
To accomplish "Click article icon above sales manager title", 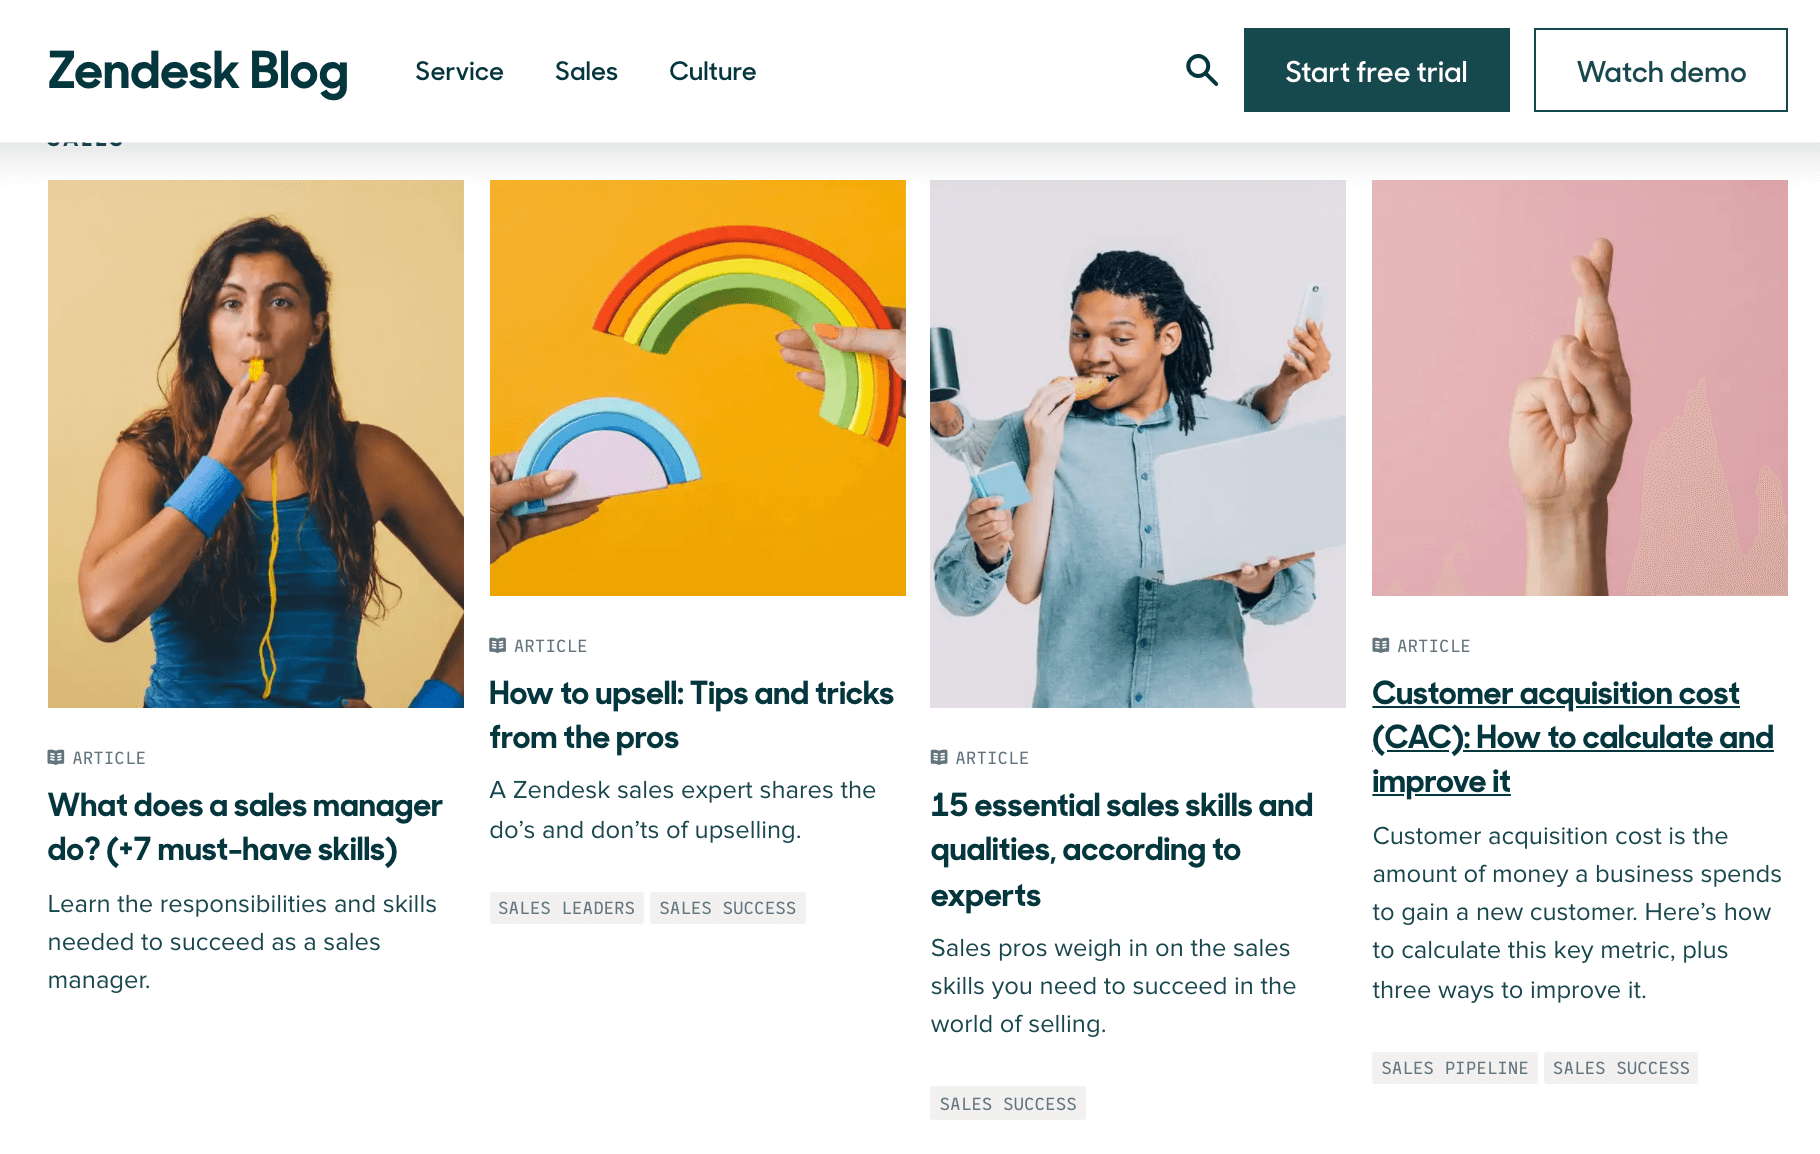I will point(56,758).
